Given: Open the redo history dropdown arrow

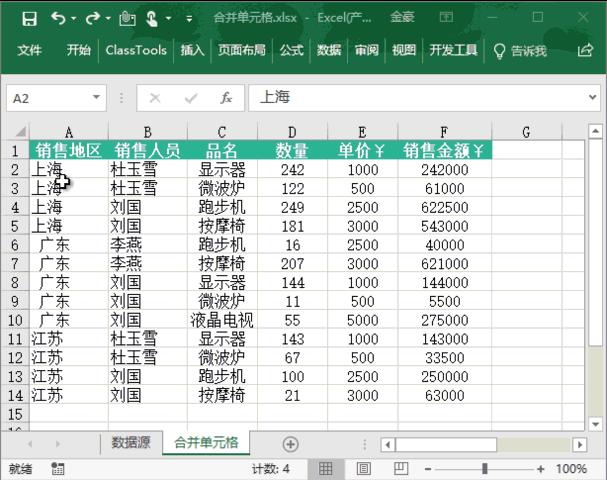Looking at the screenshot, I should (108, 18).
